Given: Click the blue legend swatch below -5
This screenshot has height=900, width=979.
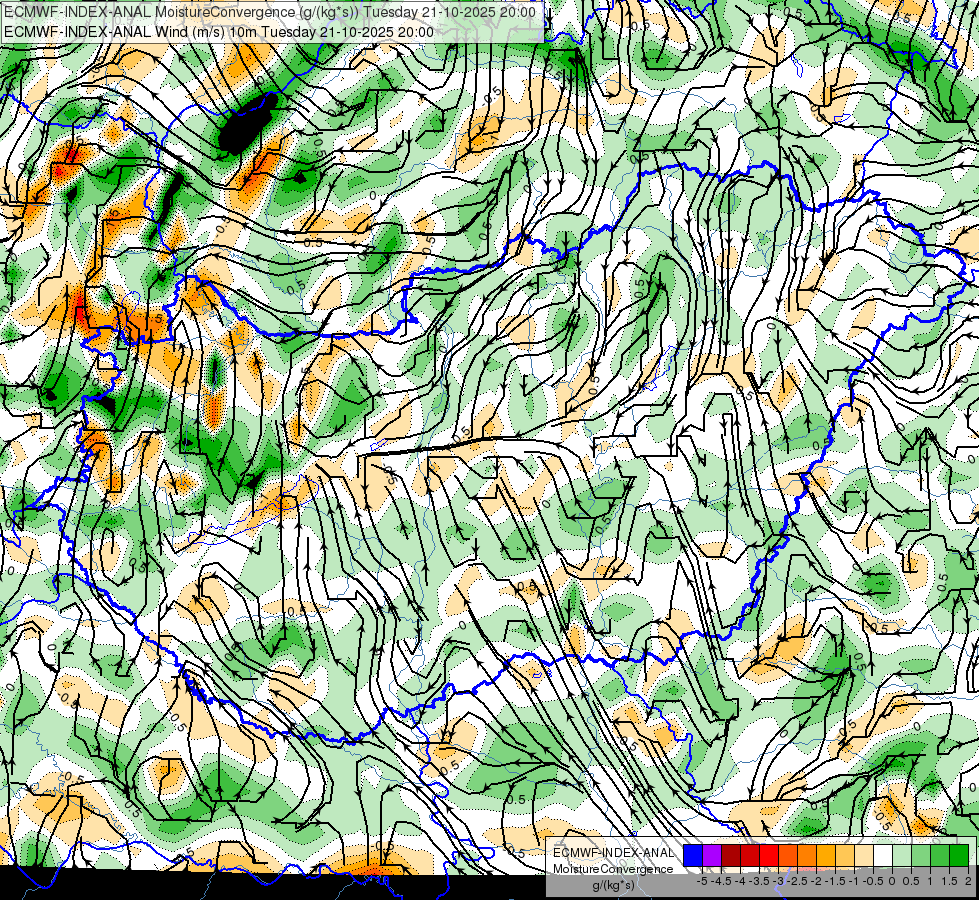Looking at the screenshot, I should [x=693, y=856].
